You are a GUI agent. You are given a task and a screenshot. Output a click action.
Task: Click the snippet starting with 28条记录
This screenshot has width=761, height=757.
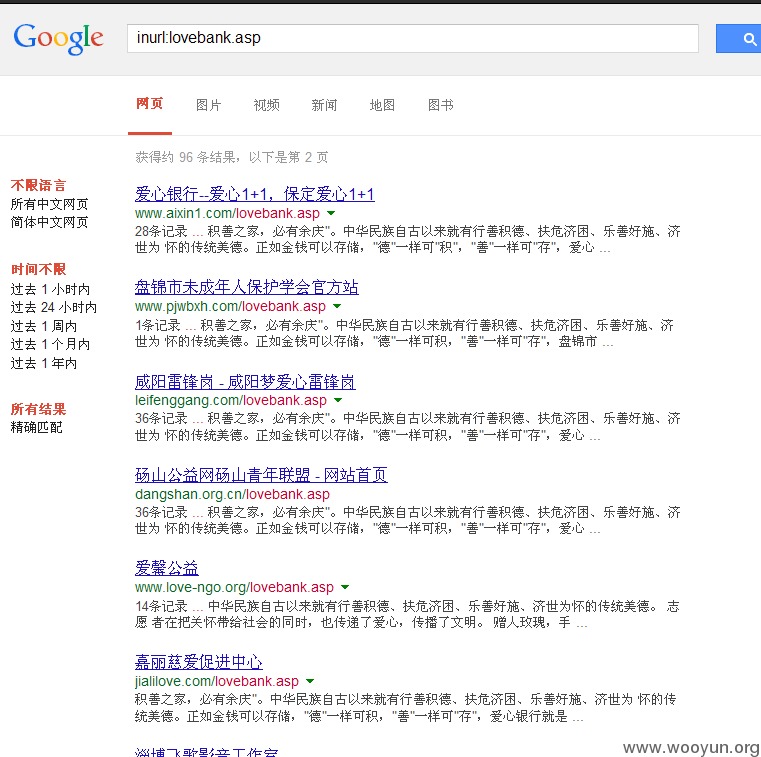408,239
